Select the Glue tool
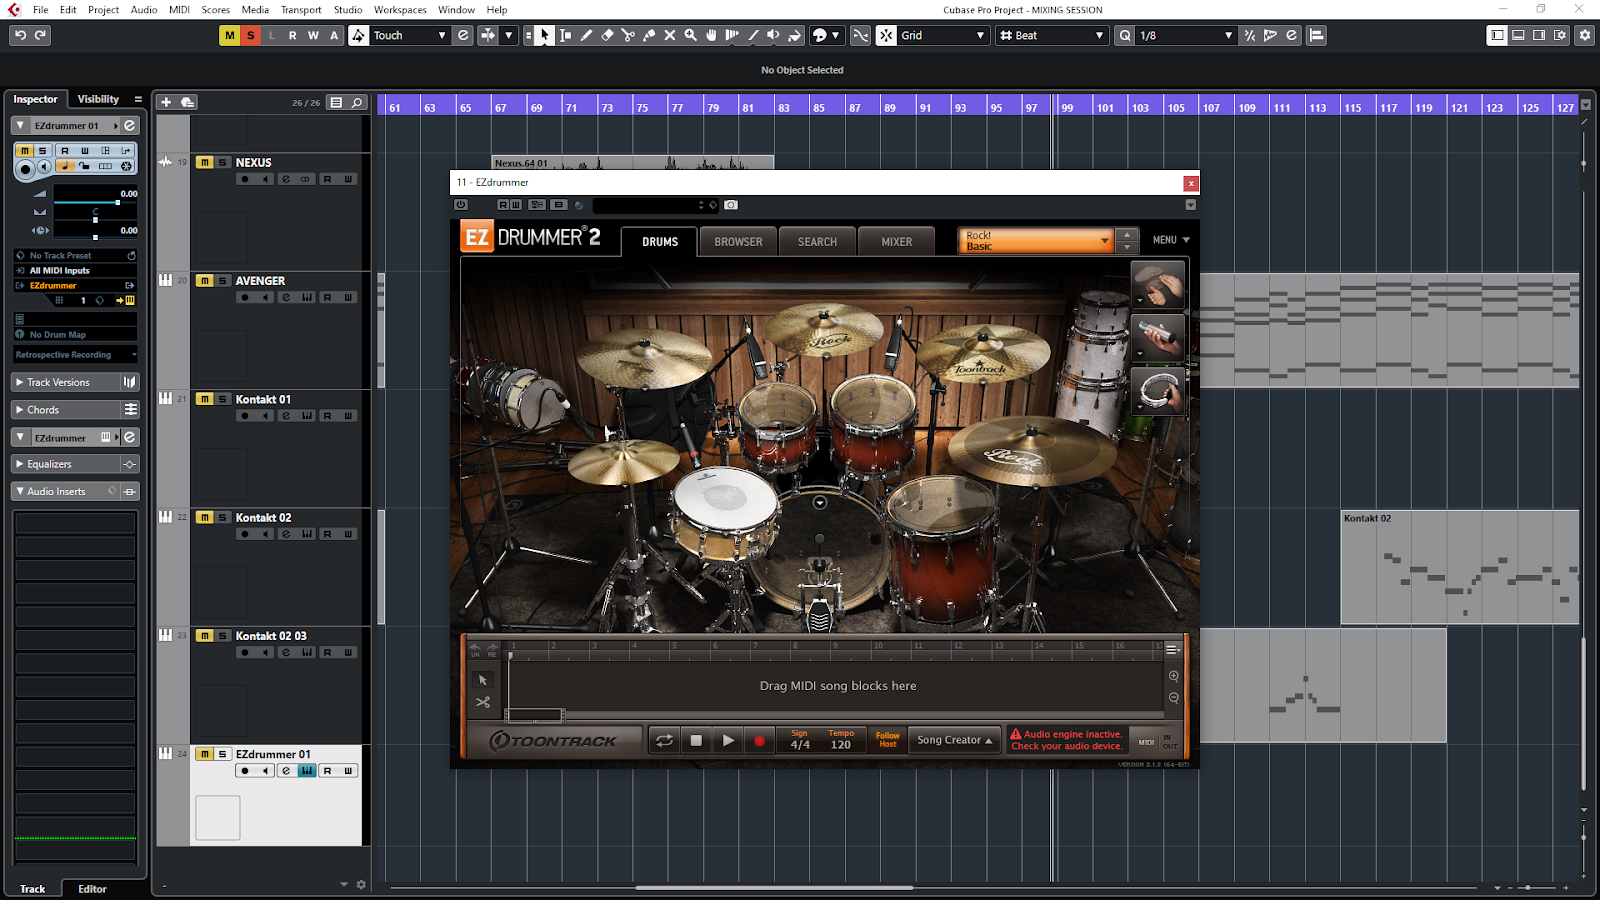Viewport: 1600px width, 900px height. click(649, 35)
